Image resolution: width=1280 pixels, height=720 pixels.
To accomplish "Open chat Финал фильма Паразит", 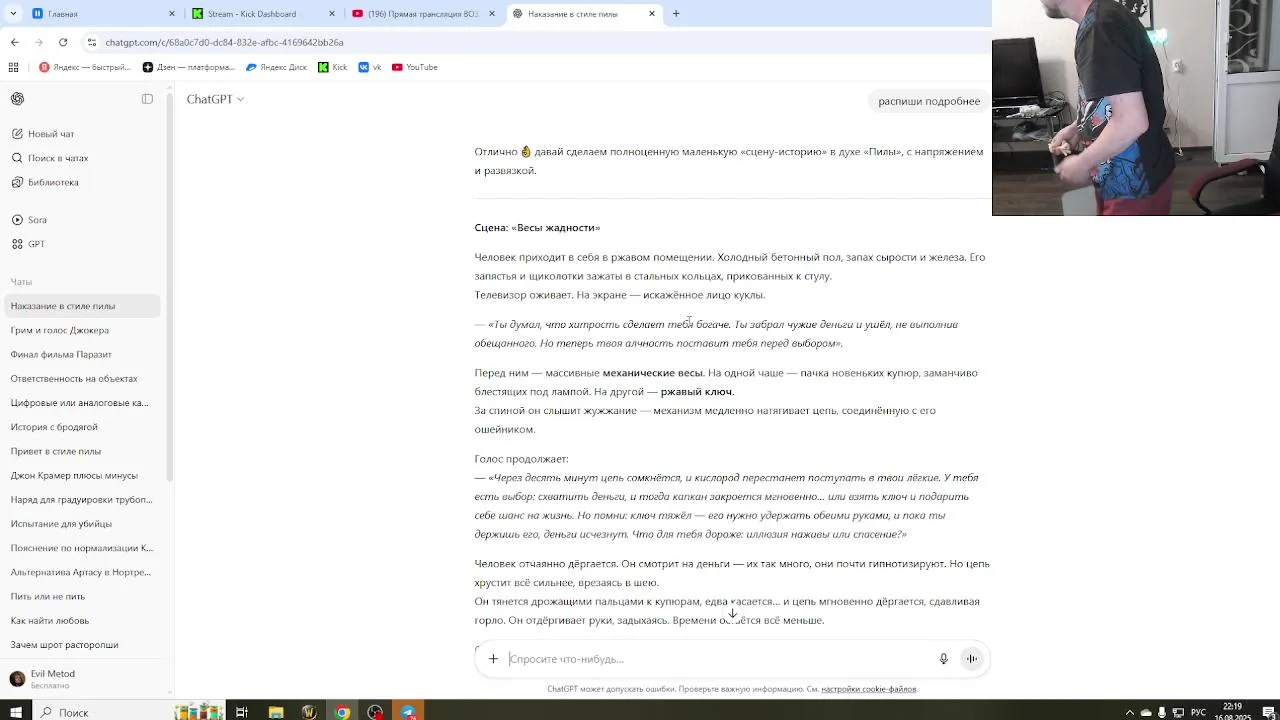I will tap(82, 354).
